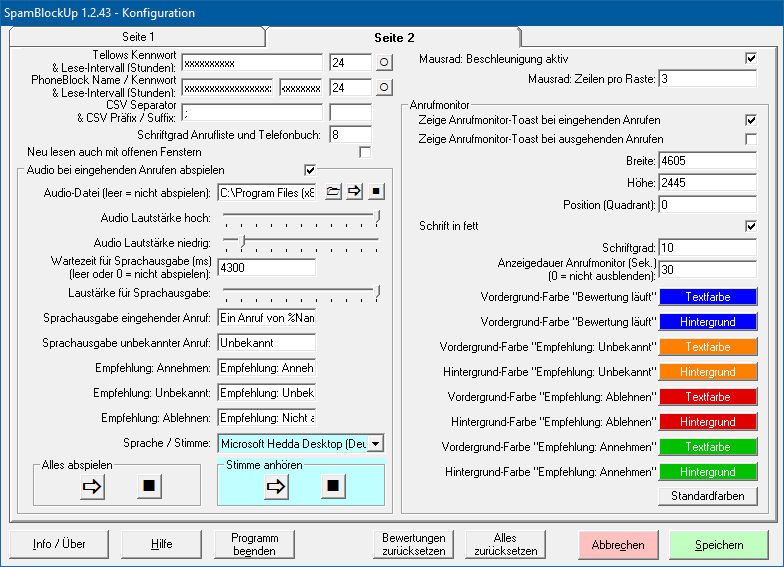Pick blue Hintergrund for Bewertung läuft
The image size is (784, 567).
[x=708, y=322]
